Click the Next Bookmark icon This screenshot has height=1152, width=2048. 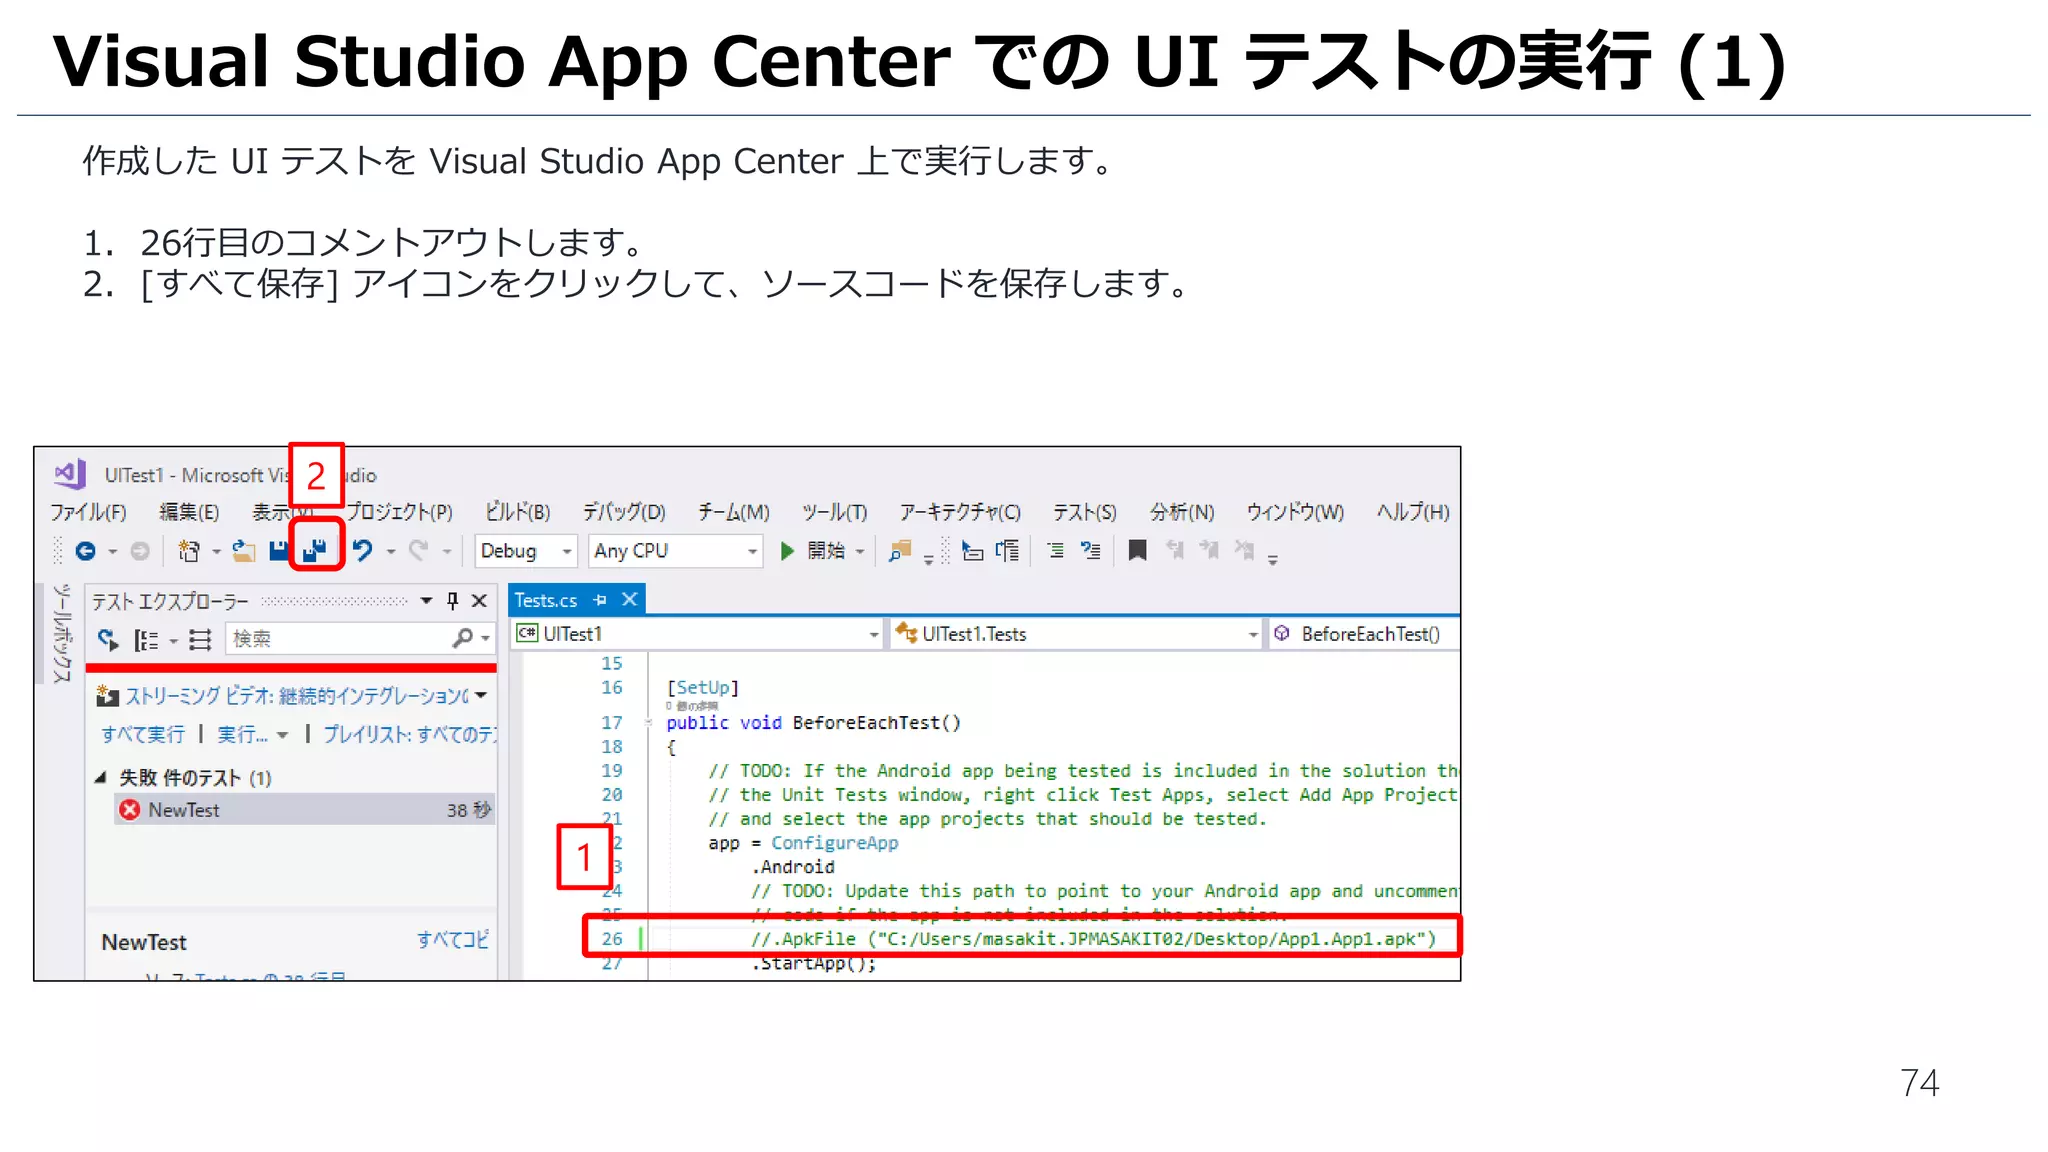point(1209,550)
